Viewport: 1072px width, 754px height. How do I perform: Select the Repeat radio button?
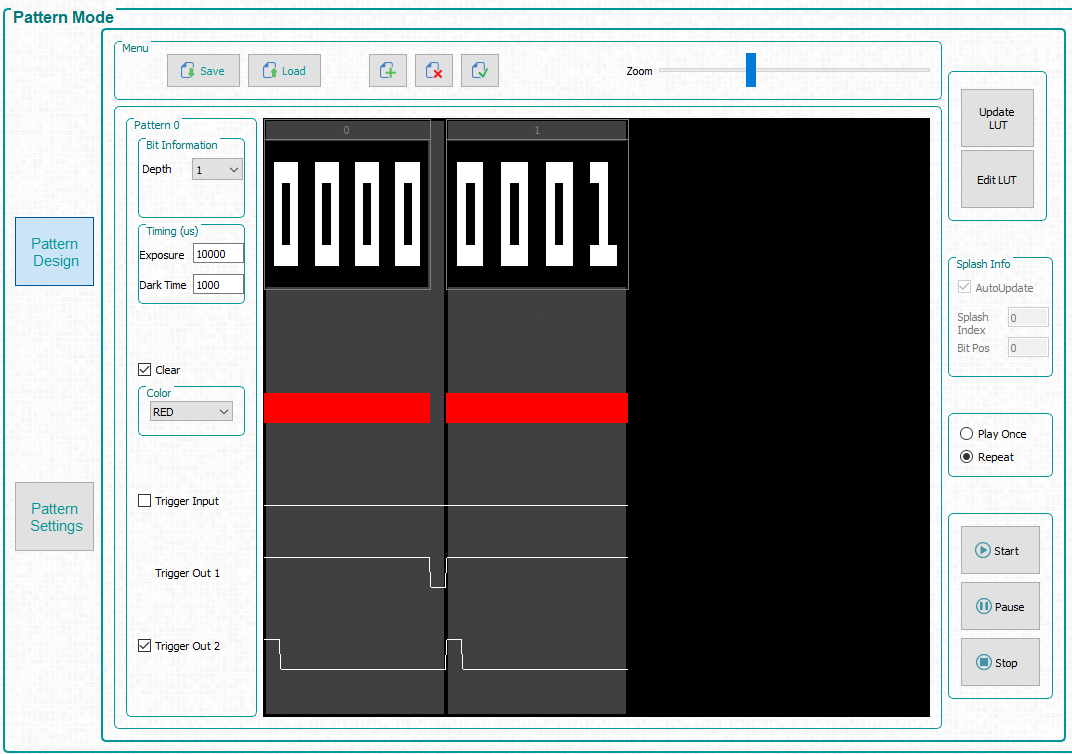click(x=966, y=457)
